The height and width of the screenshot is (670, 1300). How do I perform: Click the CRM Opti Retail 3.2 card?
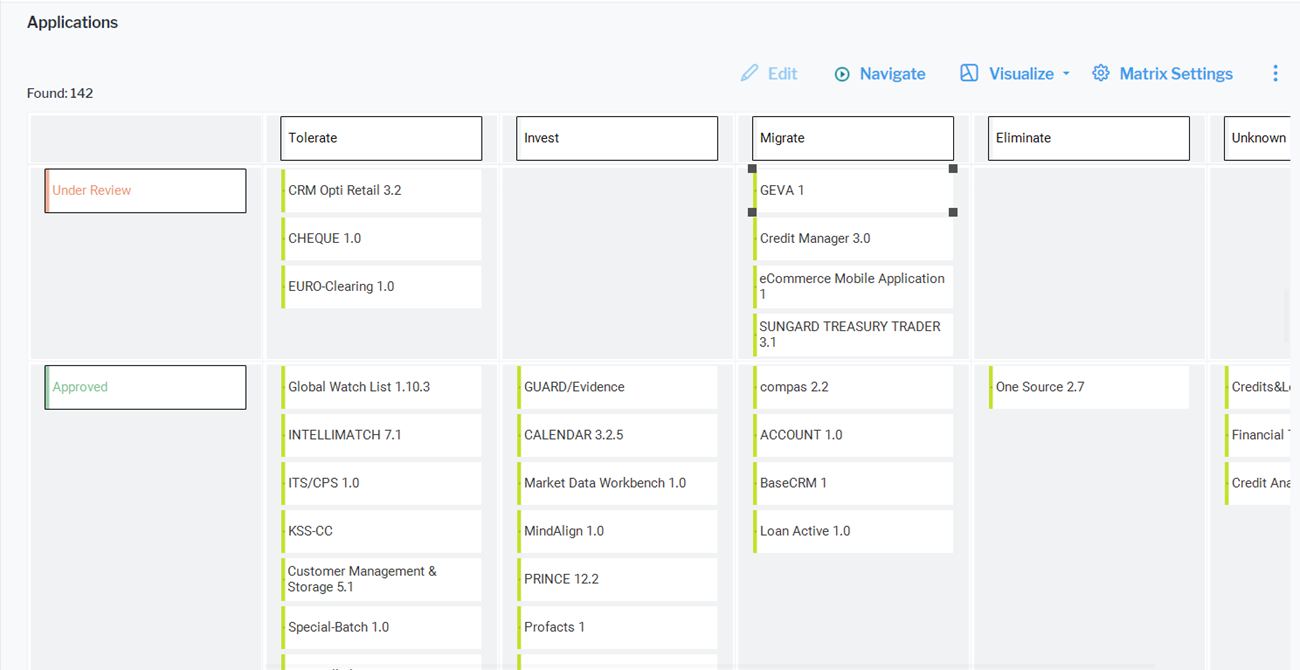click(x=381, y=190)
